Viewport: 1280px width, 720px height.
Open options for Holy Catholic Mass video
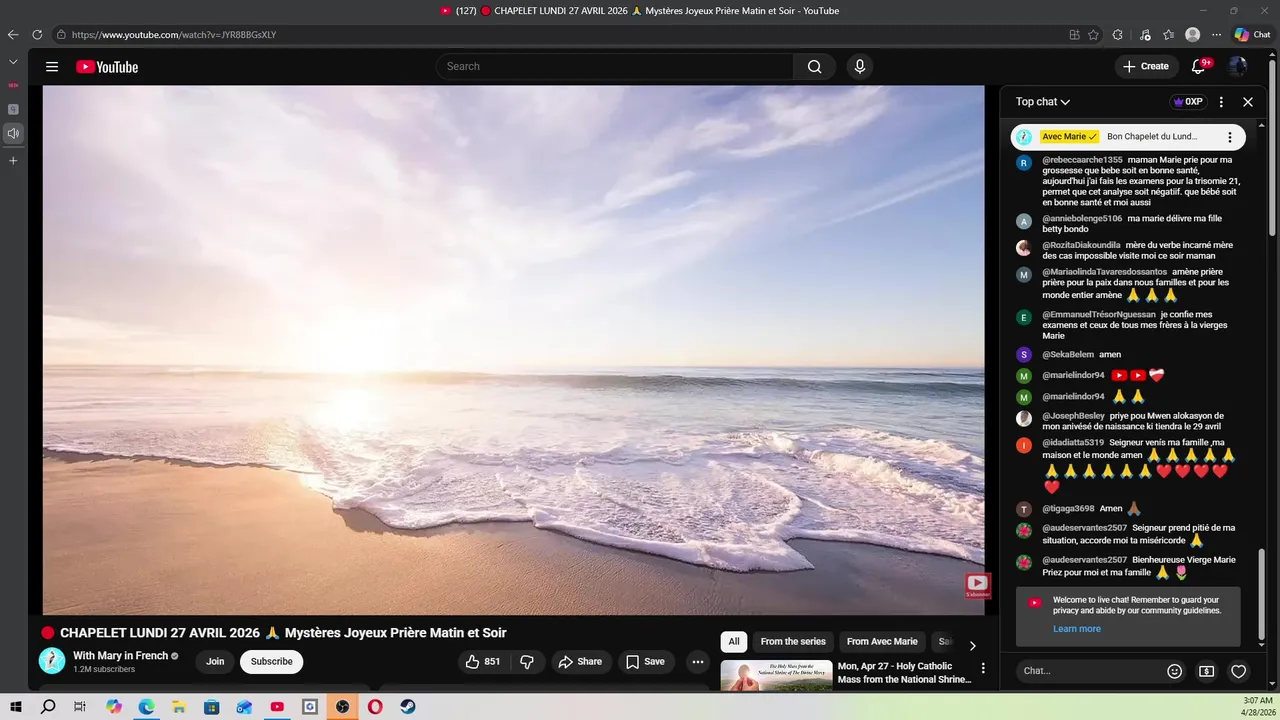[x=983, y=668]
